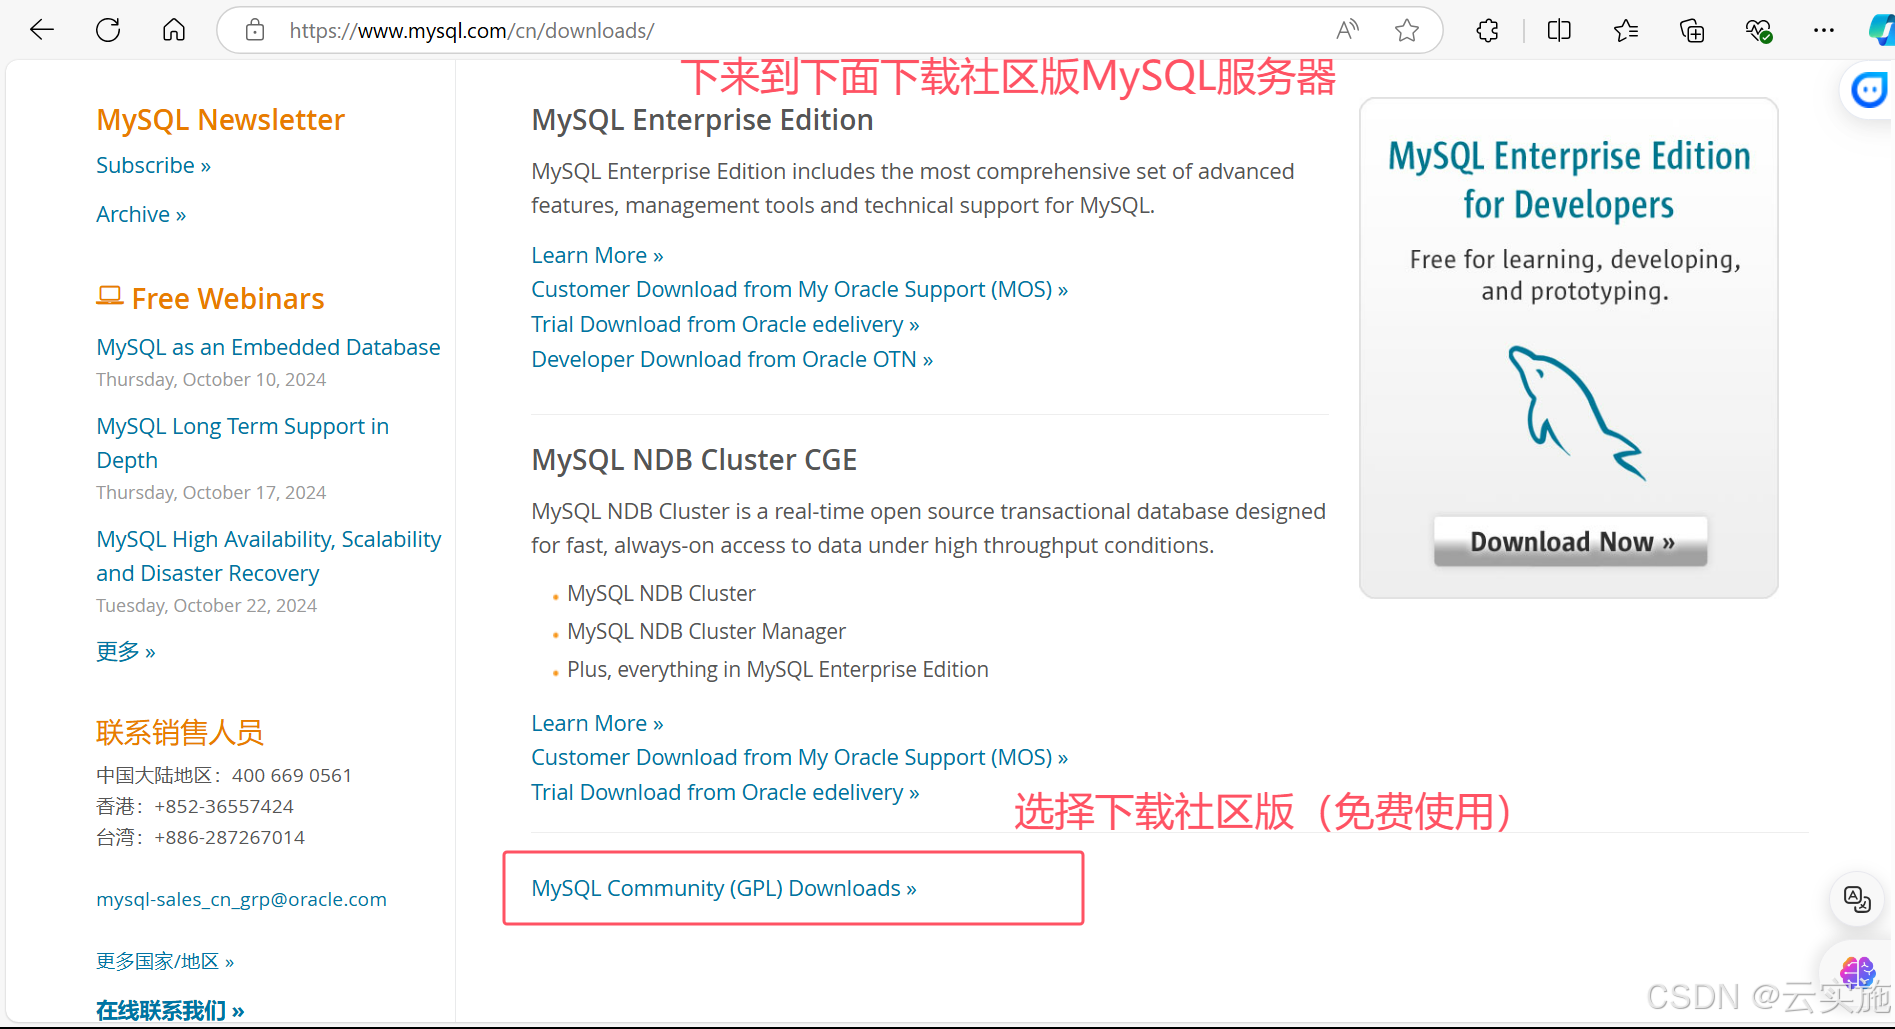
Task: Open the 更多国家/地区 link
Action: (x=165, y=961)
